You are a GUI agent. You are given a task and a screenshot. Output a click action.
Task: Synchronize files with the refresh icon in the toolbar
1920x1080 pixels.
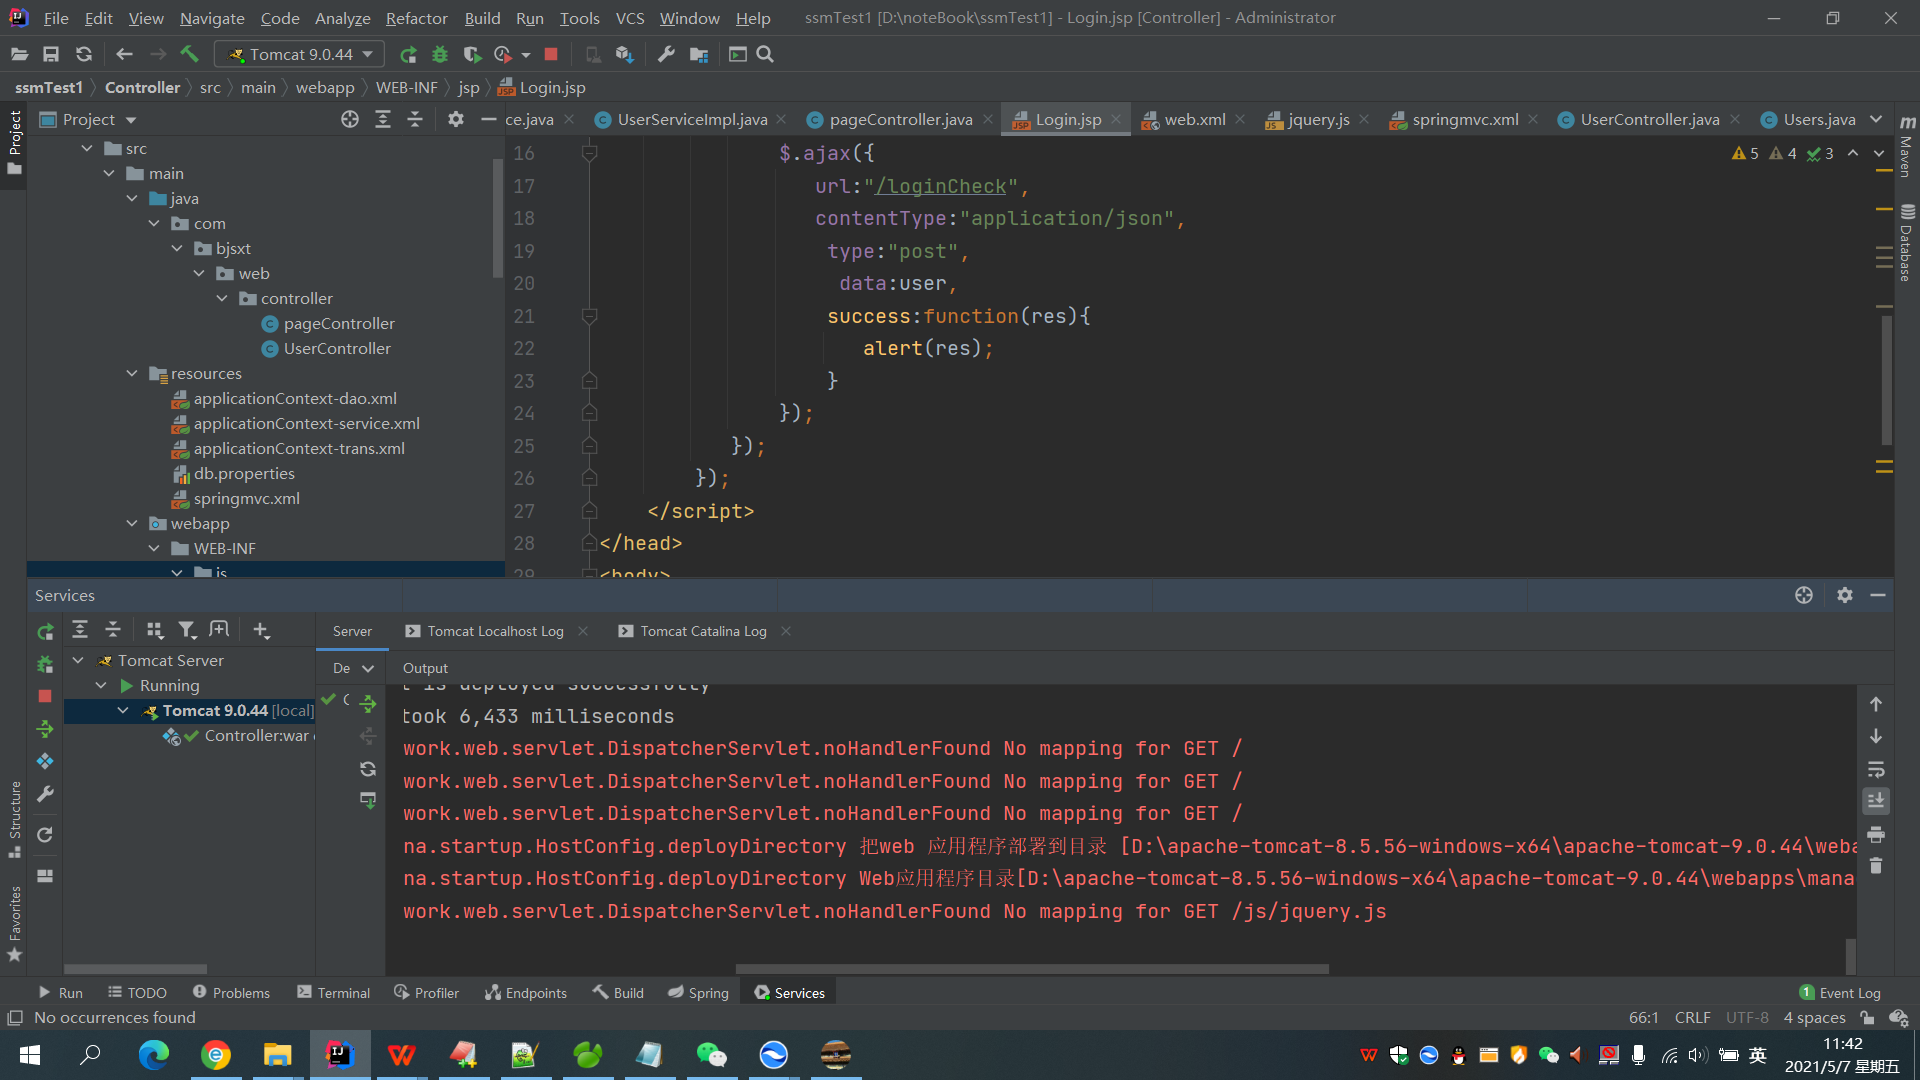(x=84, y=54)
